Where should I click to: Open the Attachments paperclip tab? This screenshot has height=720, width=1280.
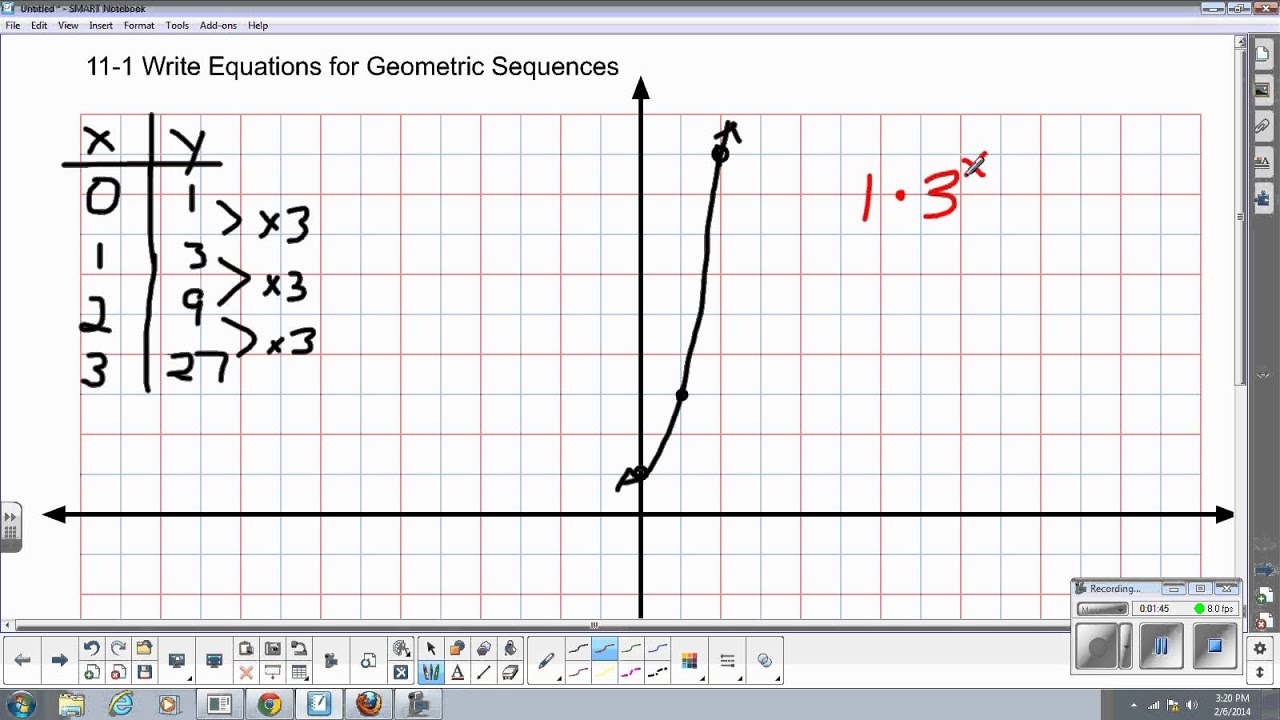[x=1262, y=126]
